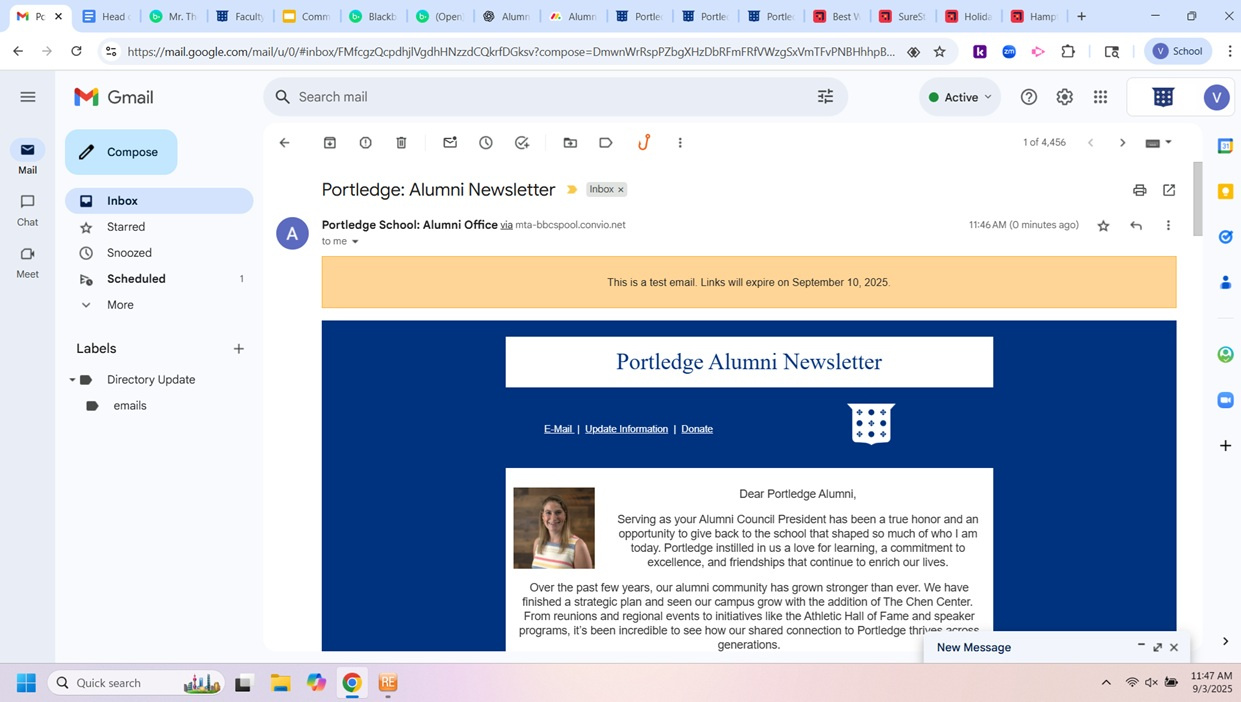Click the Search mail field
Screen dimensions: 1241x702
pyautogui.click(x=555, y=97)
